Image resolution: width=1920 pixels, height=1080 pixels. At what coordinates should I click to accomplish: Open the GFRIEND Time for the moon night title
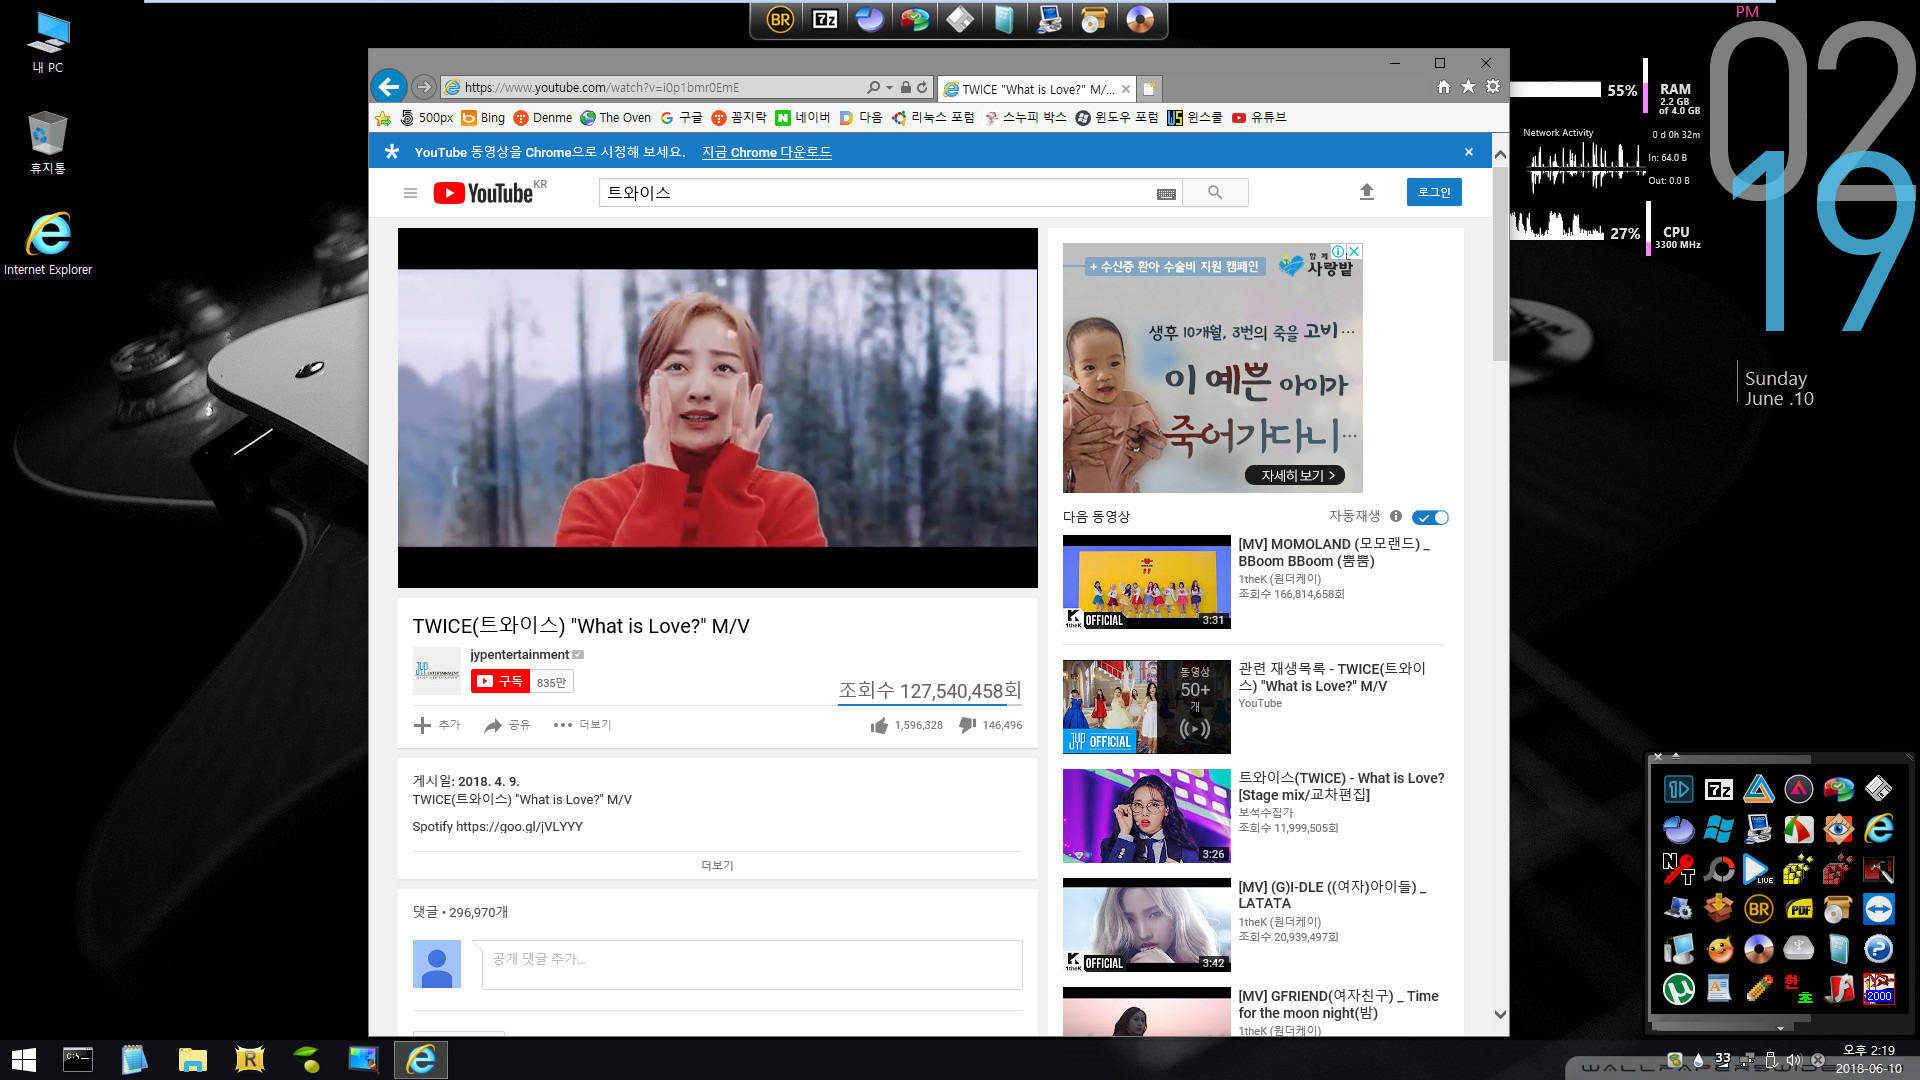[1338, 1004]
